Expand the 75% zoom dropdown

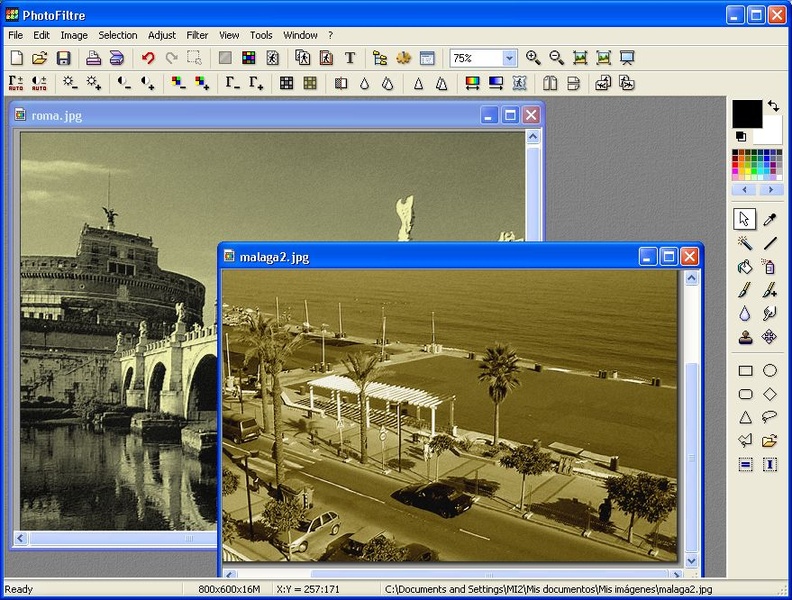point(509,58)
